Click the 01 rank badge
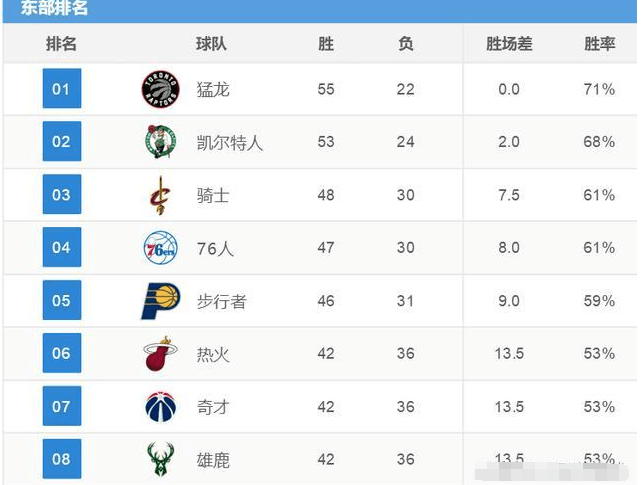 (x=62, y=88)
